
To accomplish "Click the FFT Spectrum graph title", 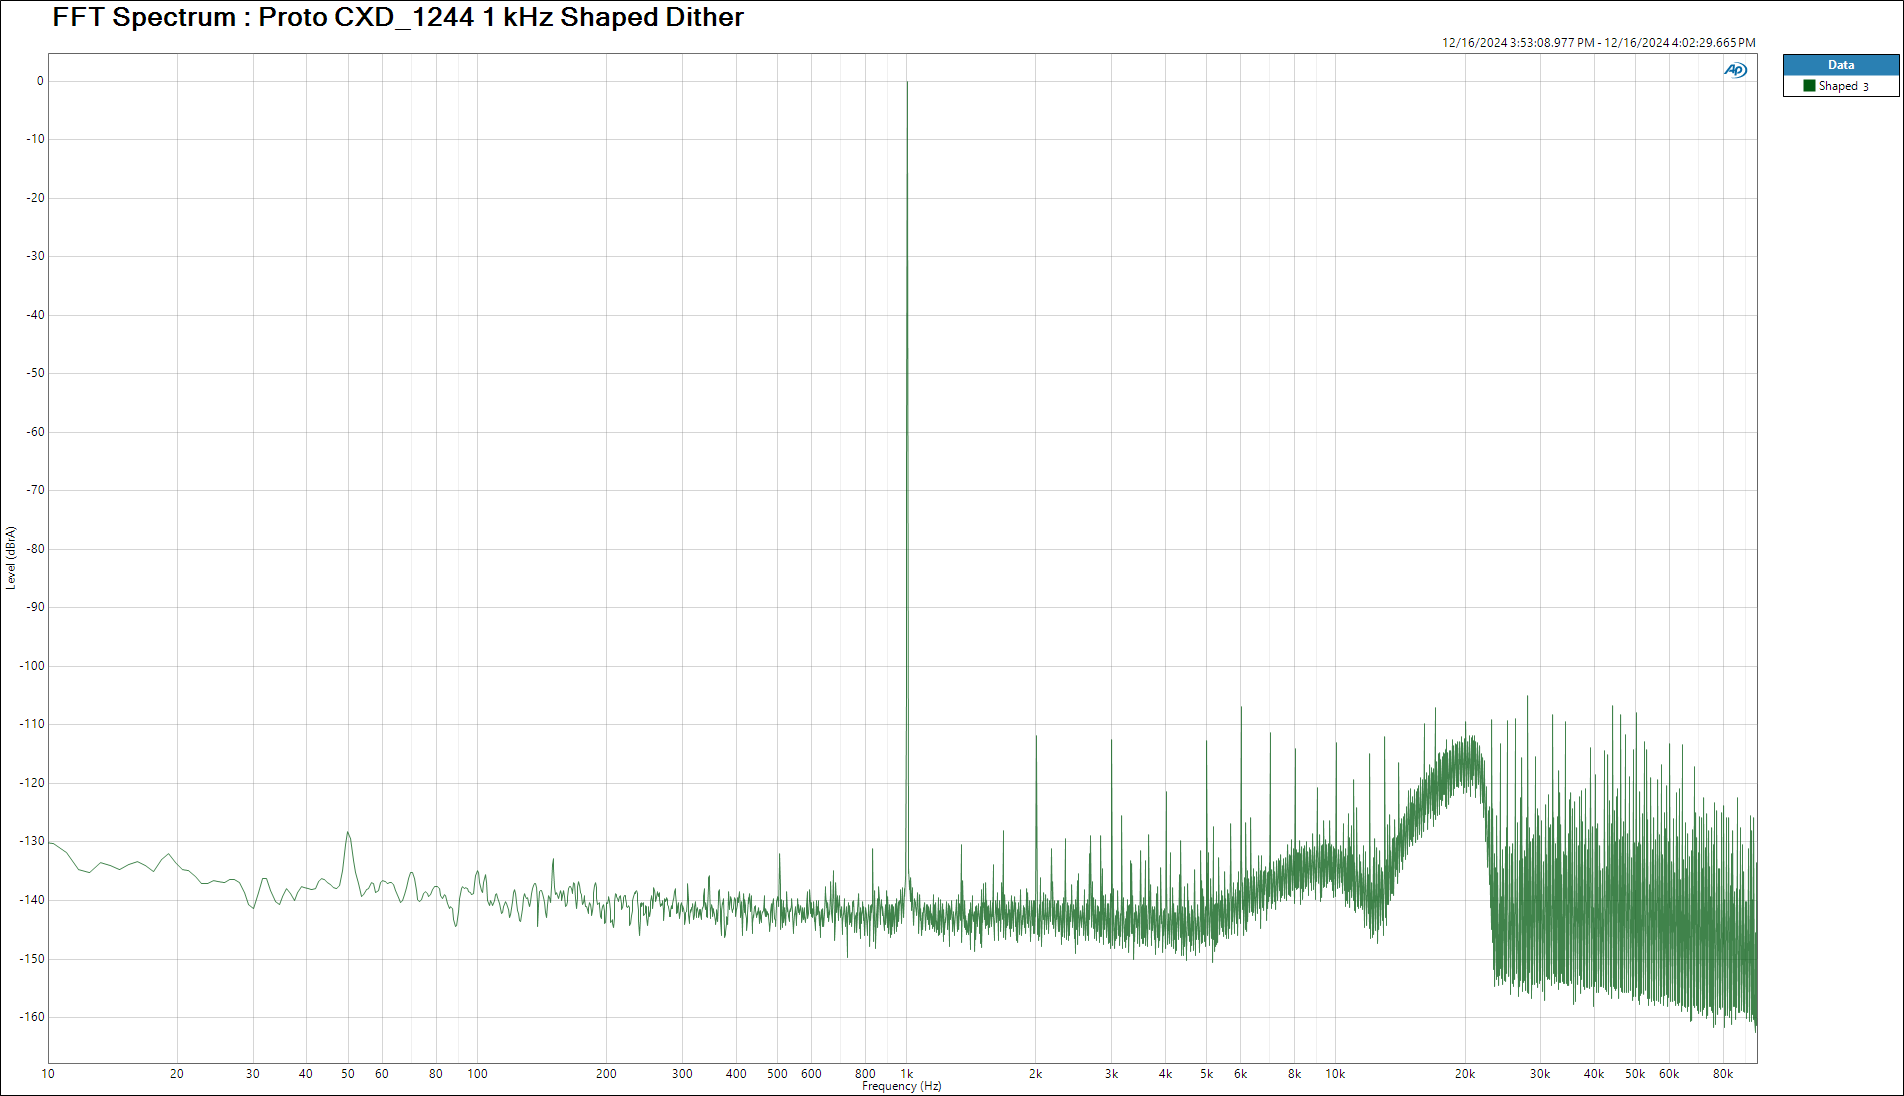I will pyautogui.click(x=397, y=17).
